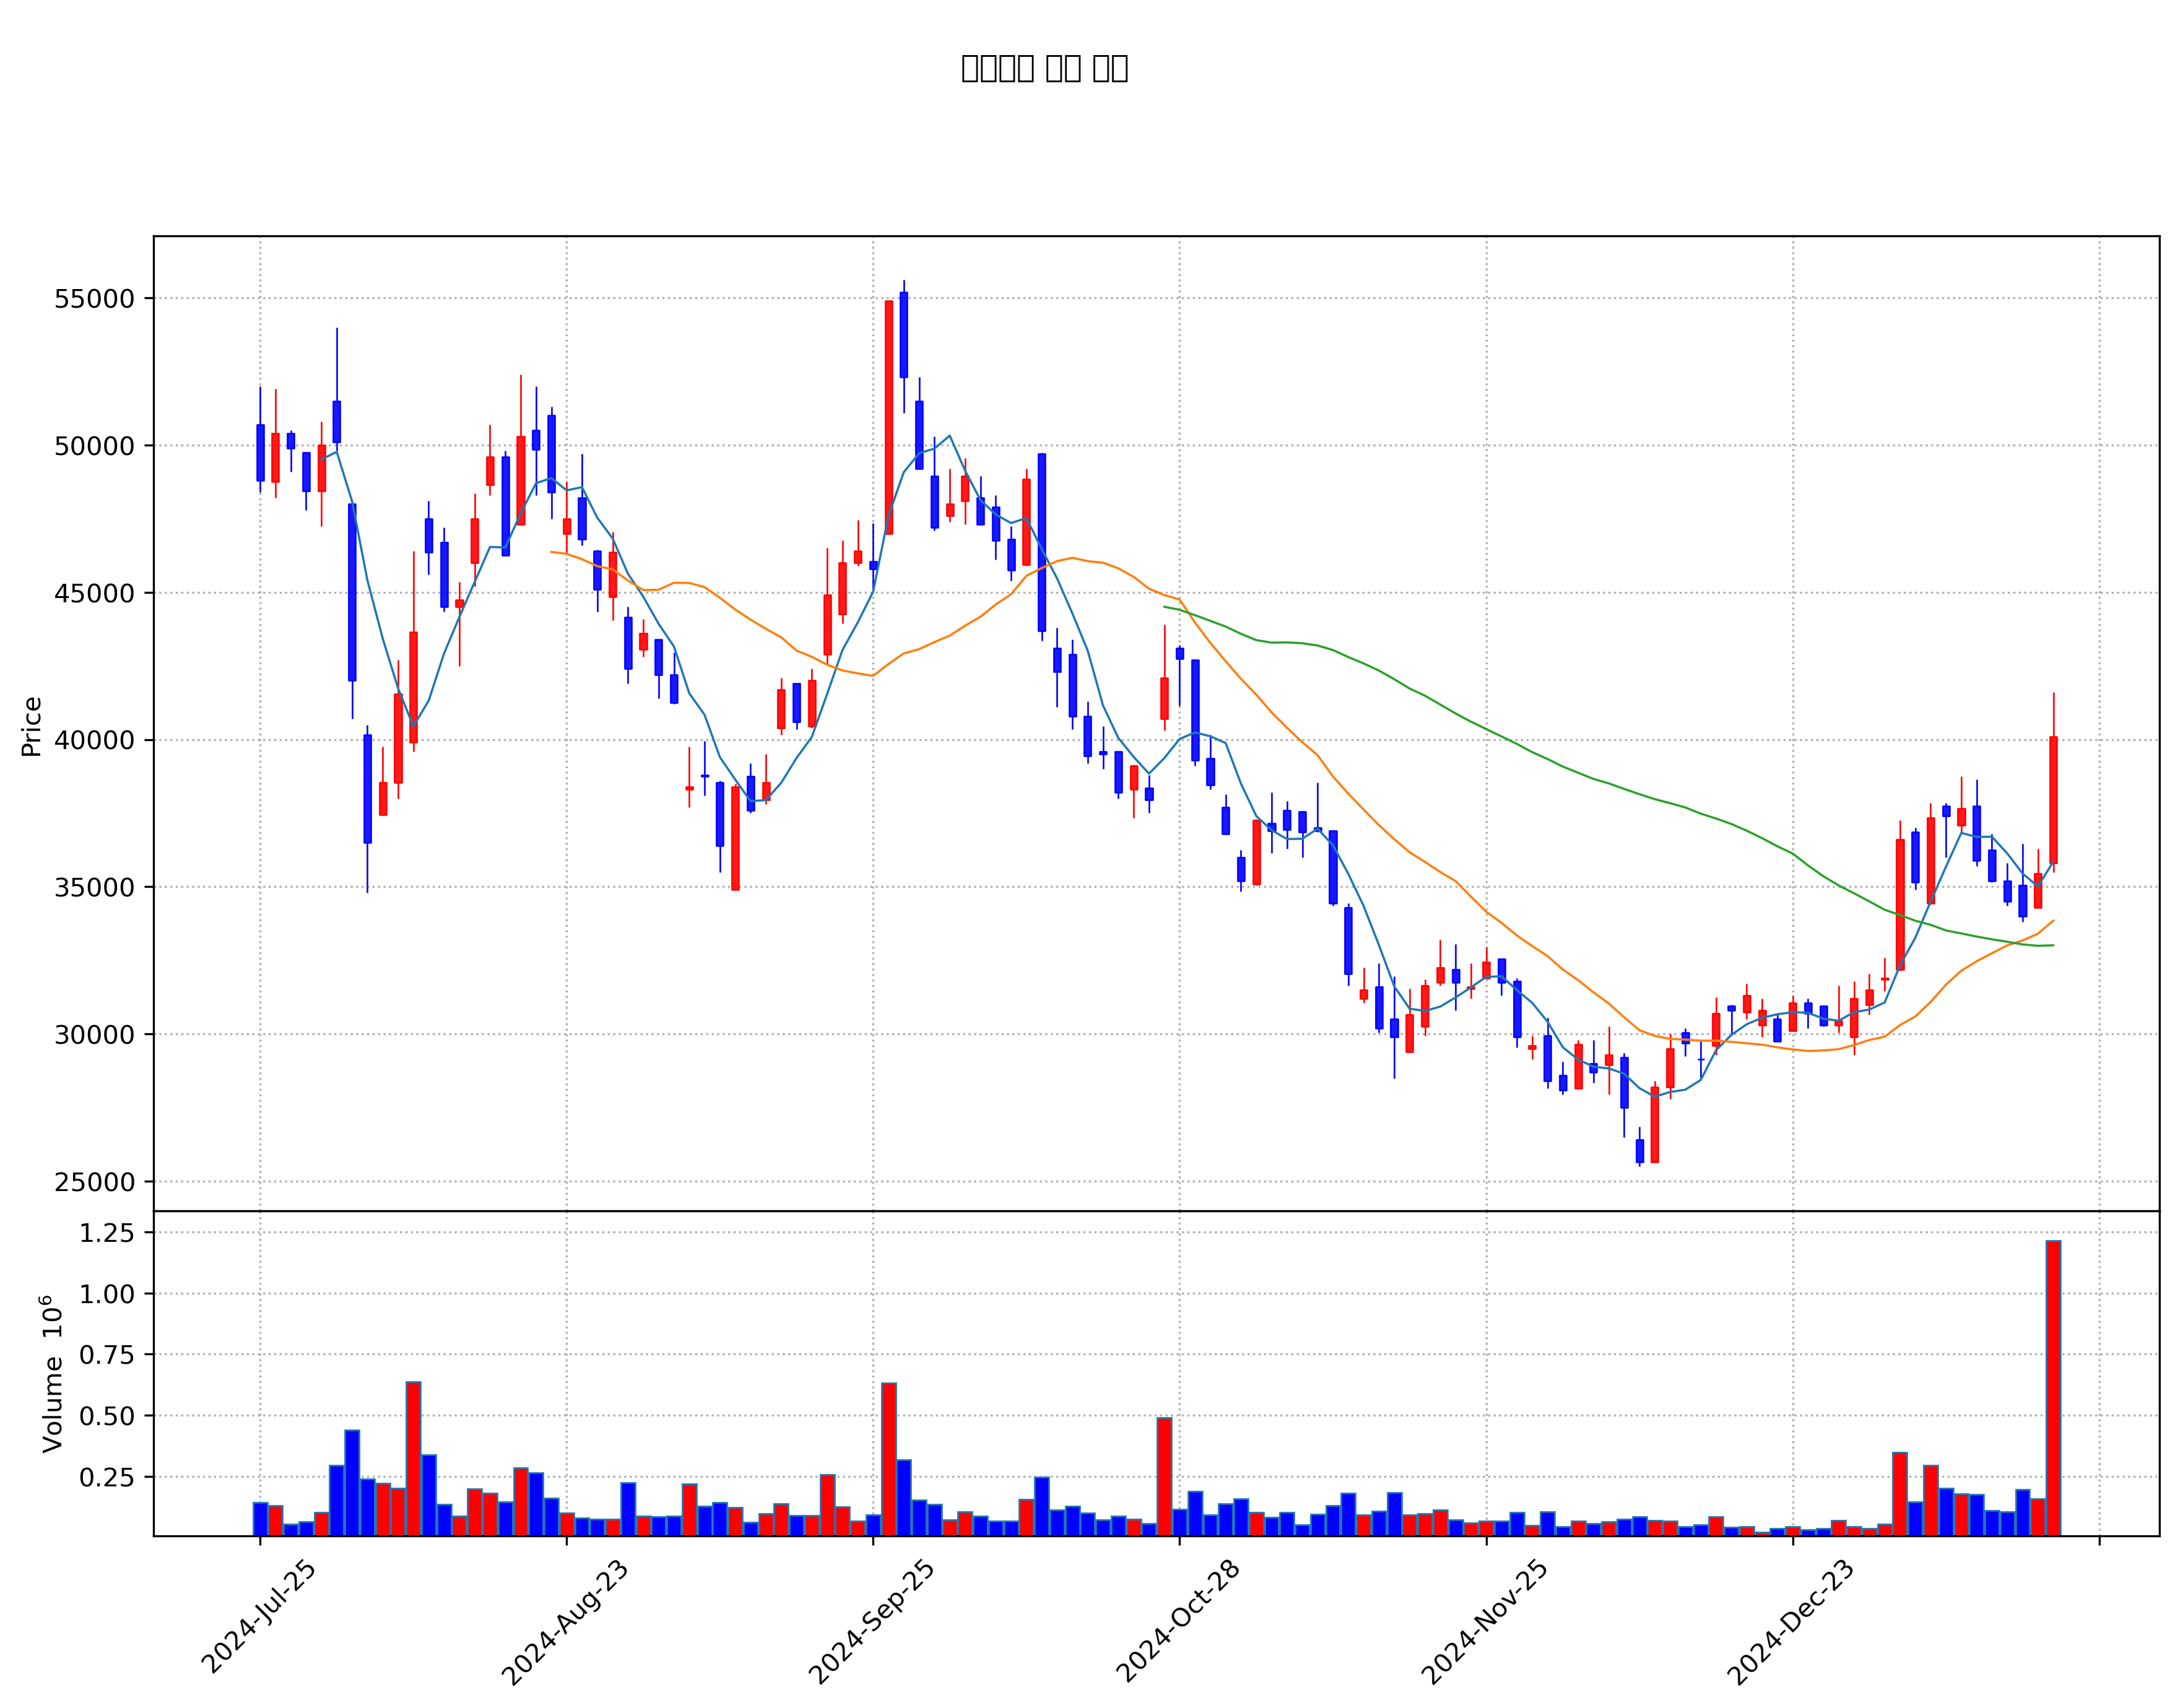Screen dimensions: 2178x1708
Task: Click the tall red candlestick reaching 55000
Action: tap(889, 417)
